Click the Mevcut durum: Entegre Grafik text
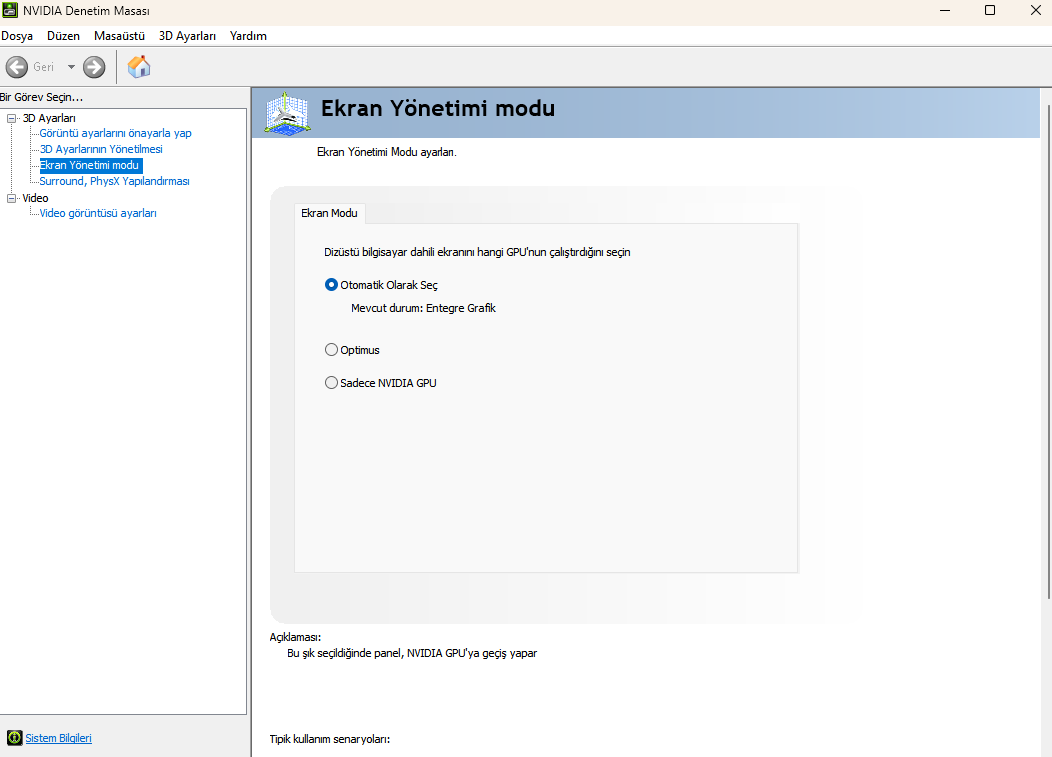Image resolution: width=1052 pixels, height=757 pixels. click(423, 308)
